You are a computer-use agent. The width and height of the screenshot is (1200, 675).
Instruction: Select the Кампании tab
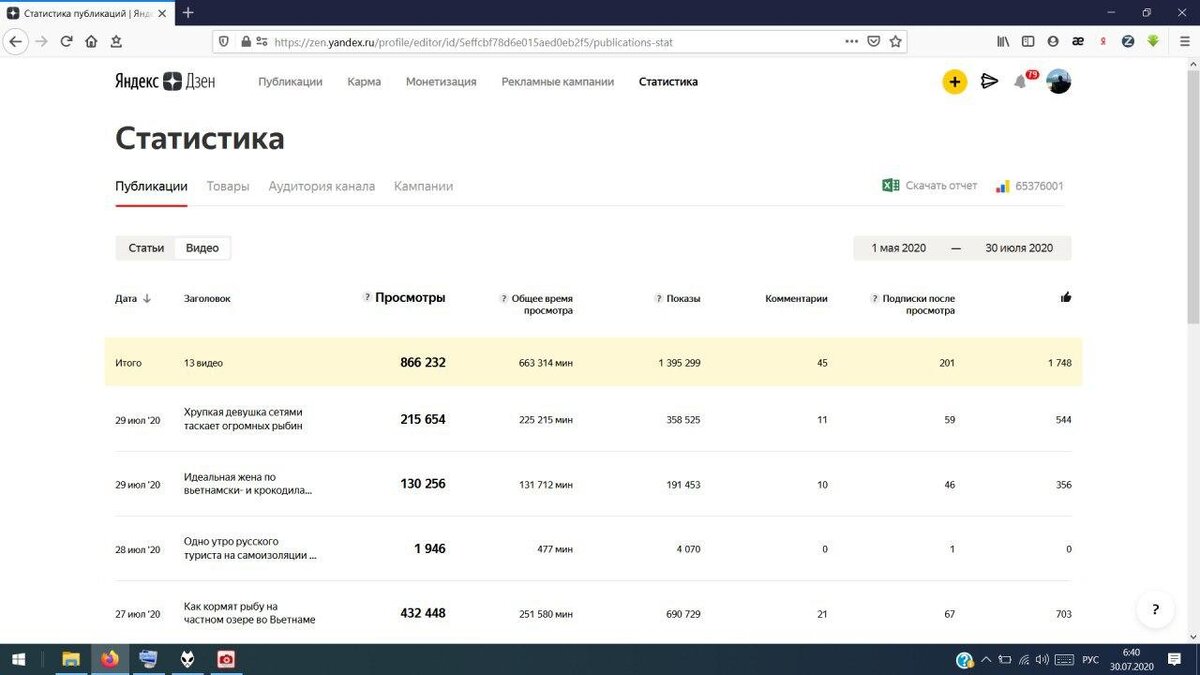tap(423, 186)
